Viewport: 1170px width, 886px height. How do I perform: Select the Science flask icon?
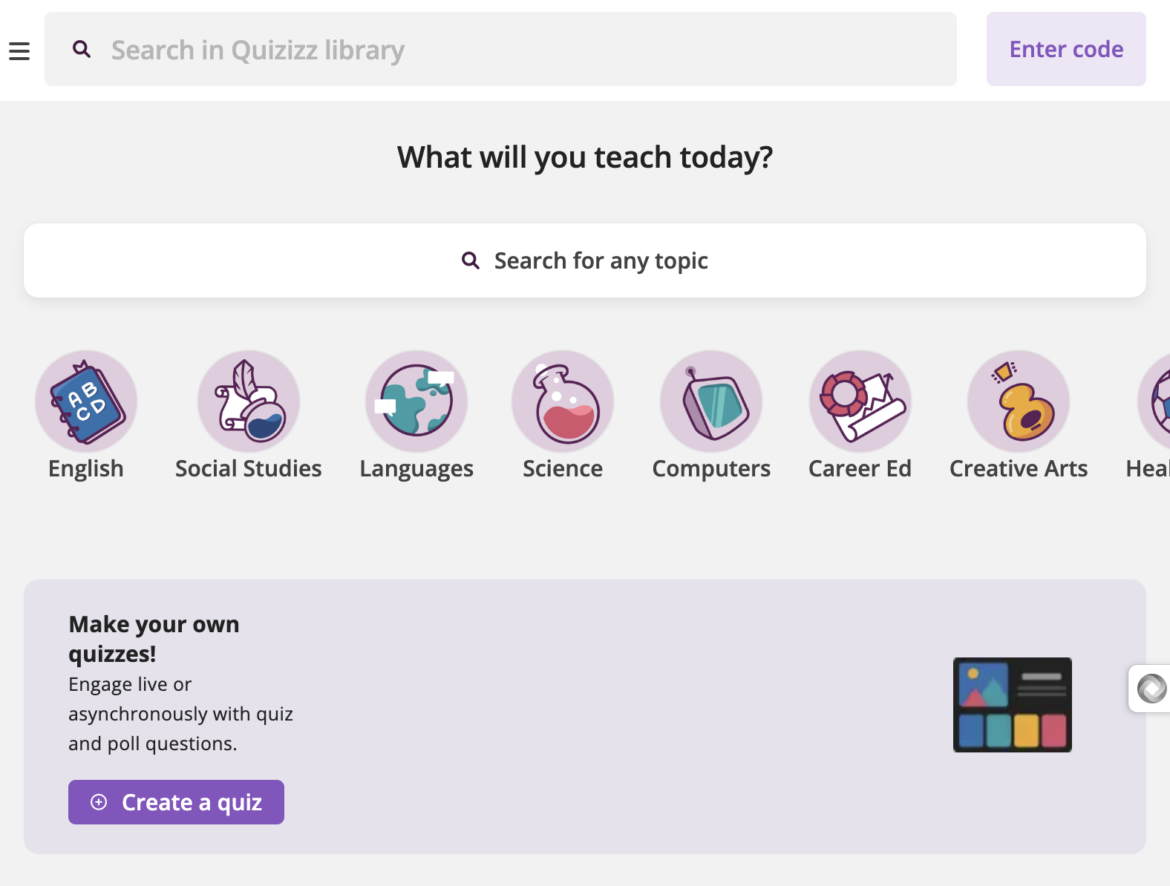point(563,400)
